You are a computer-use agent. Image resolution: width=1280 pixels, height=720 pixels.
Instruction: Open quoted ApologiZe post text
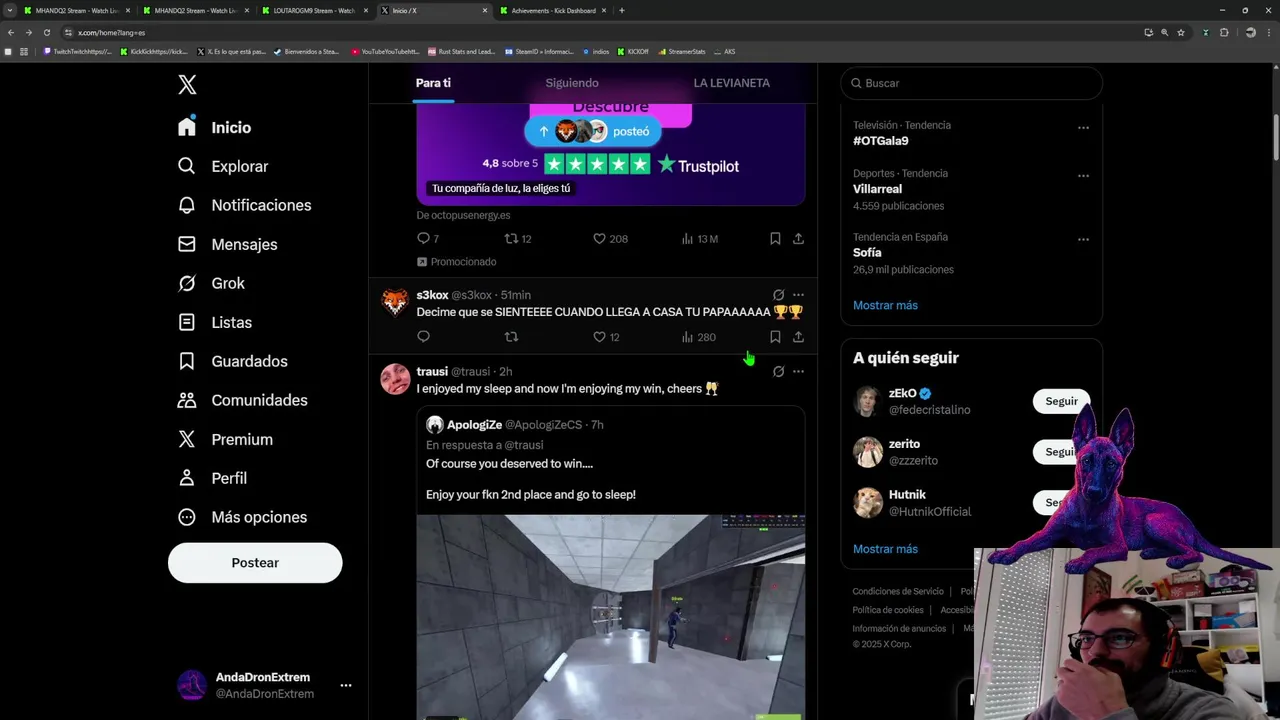(x=531, y=479)
